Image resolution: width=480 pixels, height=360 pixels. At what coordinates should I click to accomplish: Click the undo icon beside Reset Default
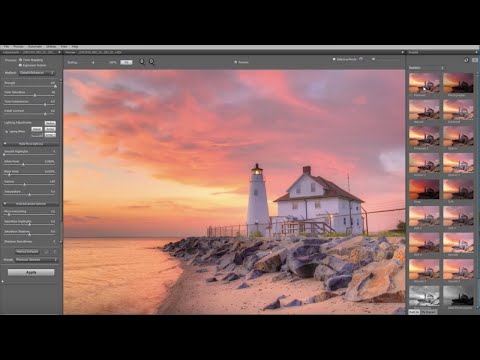click(x=46, y=252)
